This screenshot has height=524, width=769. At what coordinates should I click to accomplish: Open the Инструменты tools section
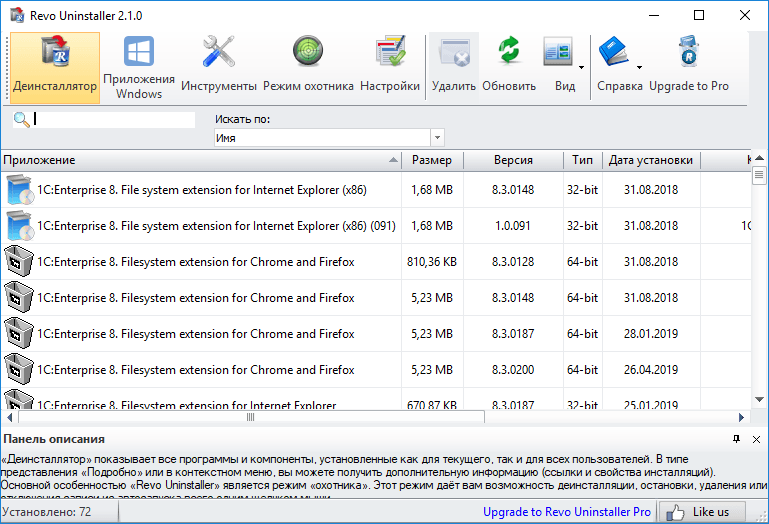coord(219,68)
